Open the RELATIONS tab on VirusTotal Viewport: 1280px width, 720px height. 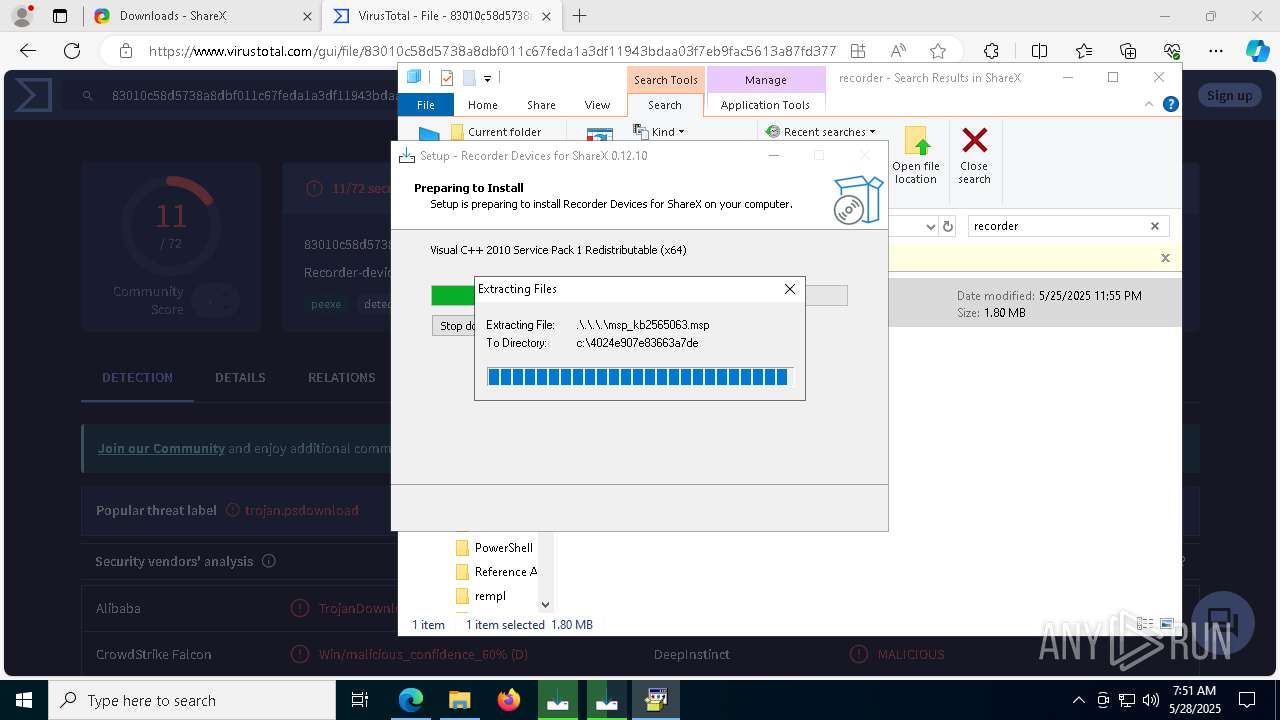(x=341, y=377)
